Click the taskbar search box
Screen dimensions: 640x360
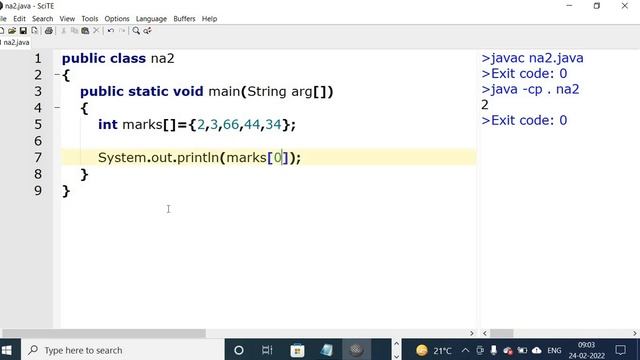[x=122, y=350]
